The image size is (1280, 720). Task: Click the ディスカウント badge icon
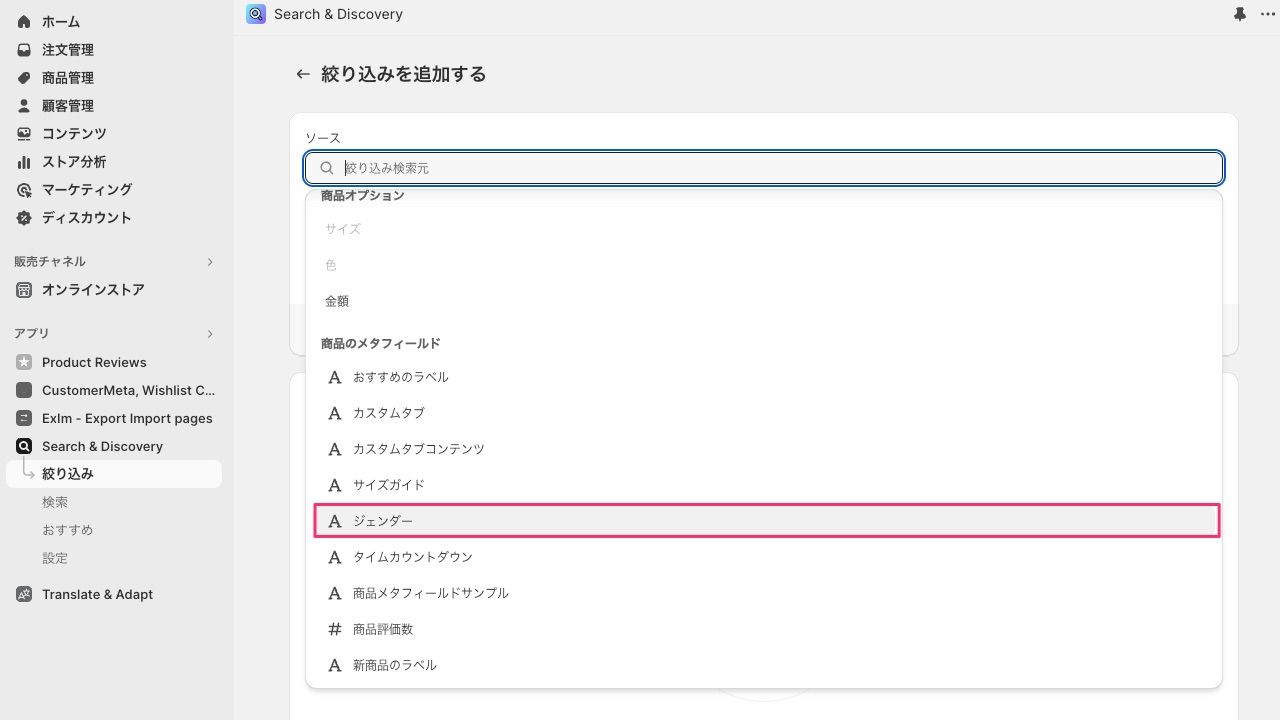tap(24, 218)
